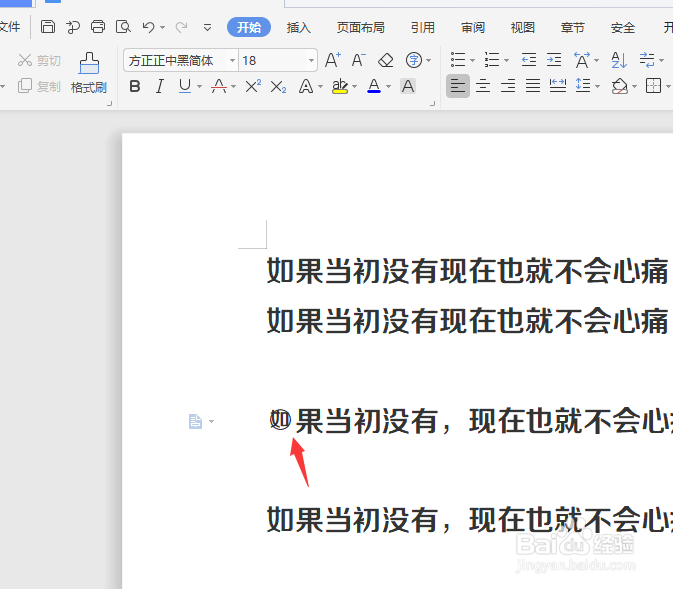Open the font group dialog launcher
The height and width of the screenshot is (589, 673).
(432, 103)
